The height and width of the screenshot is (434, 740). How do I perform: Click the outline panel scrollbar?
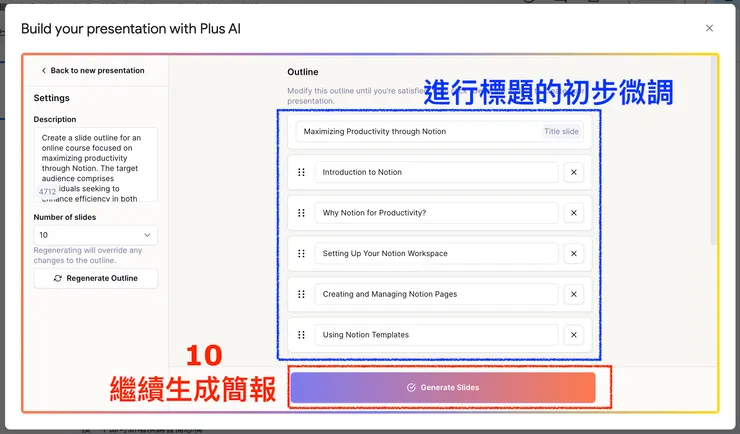(x=714, y=151)
